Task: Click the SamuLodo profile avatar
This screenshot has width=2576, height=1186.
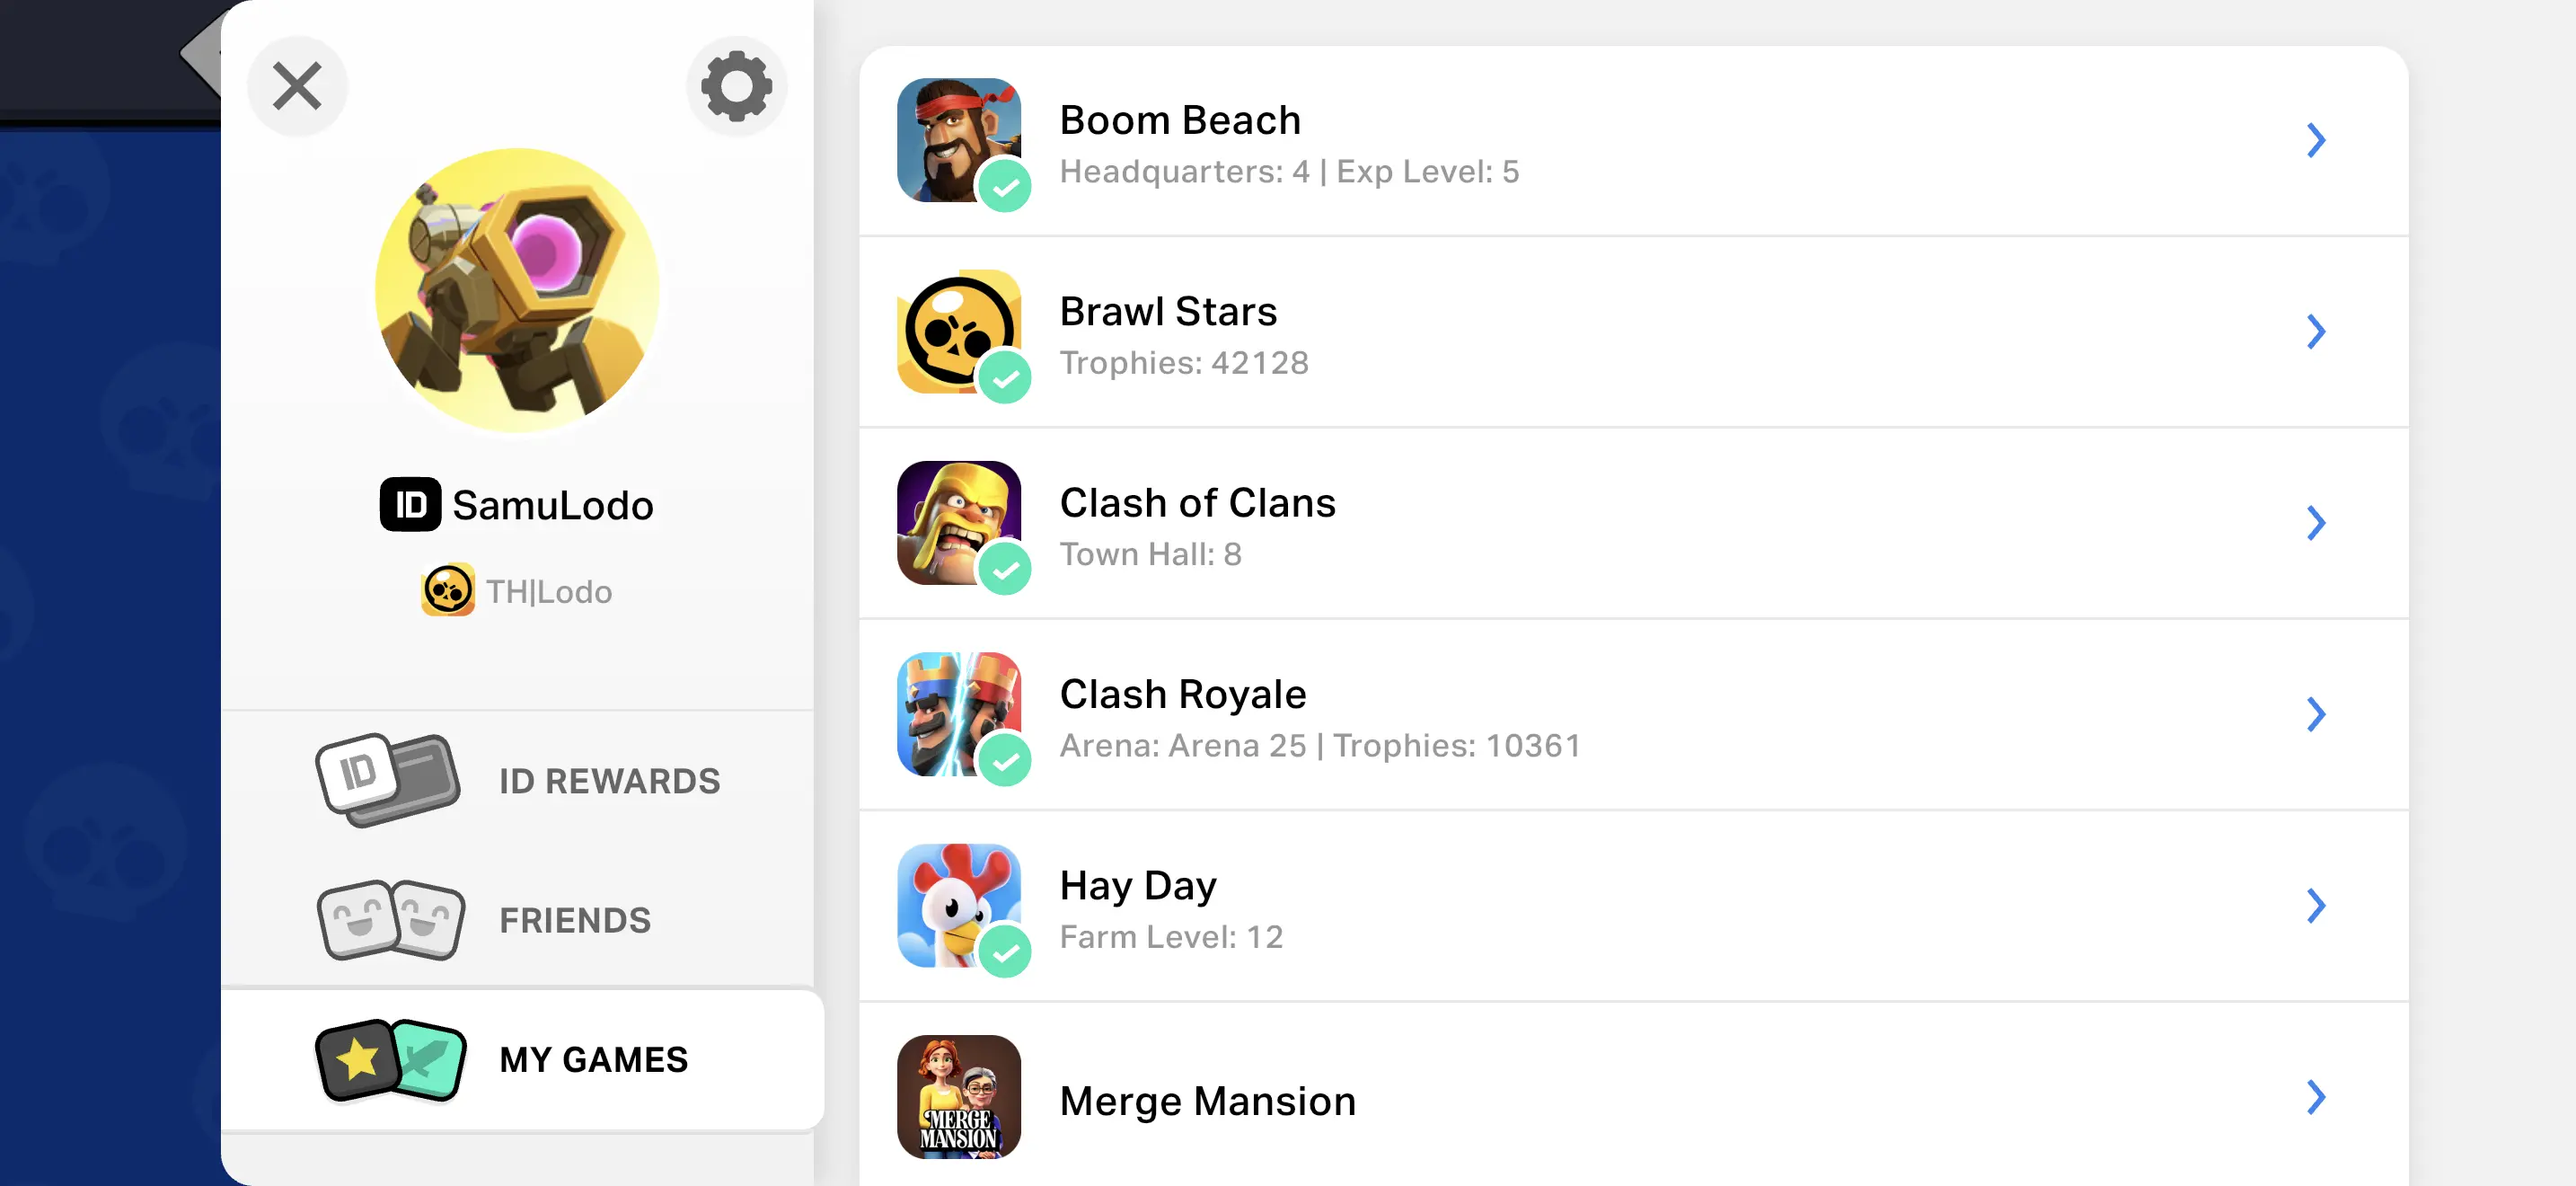Action: click(x=517, y=290)
